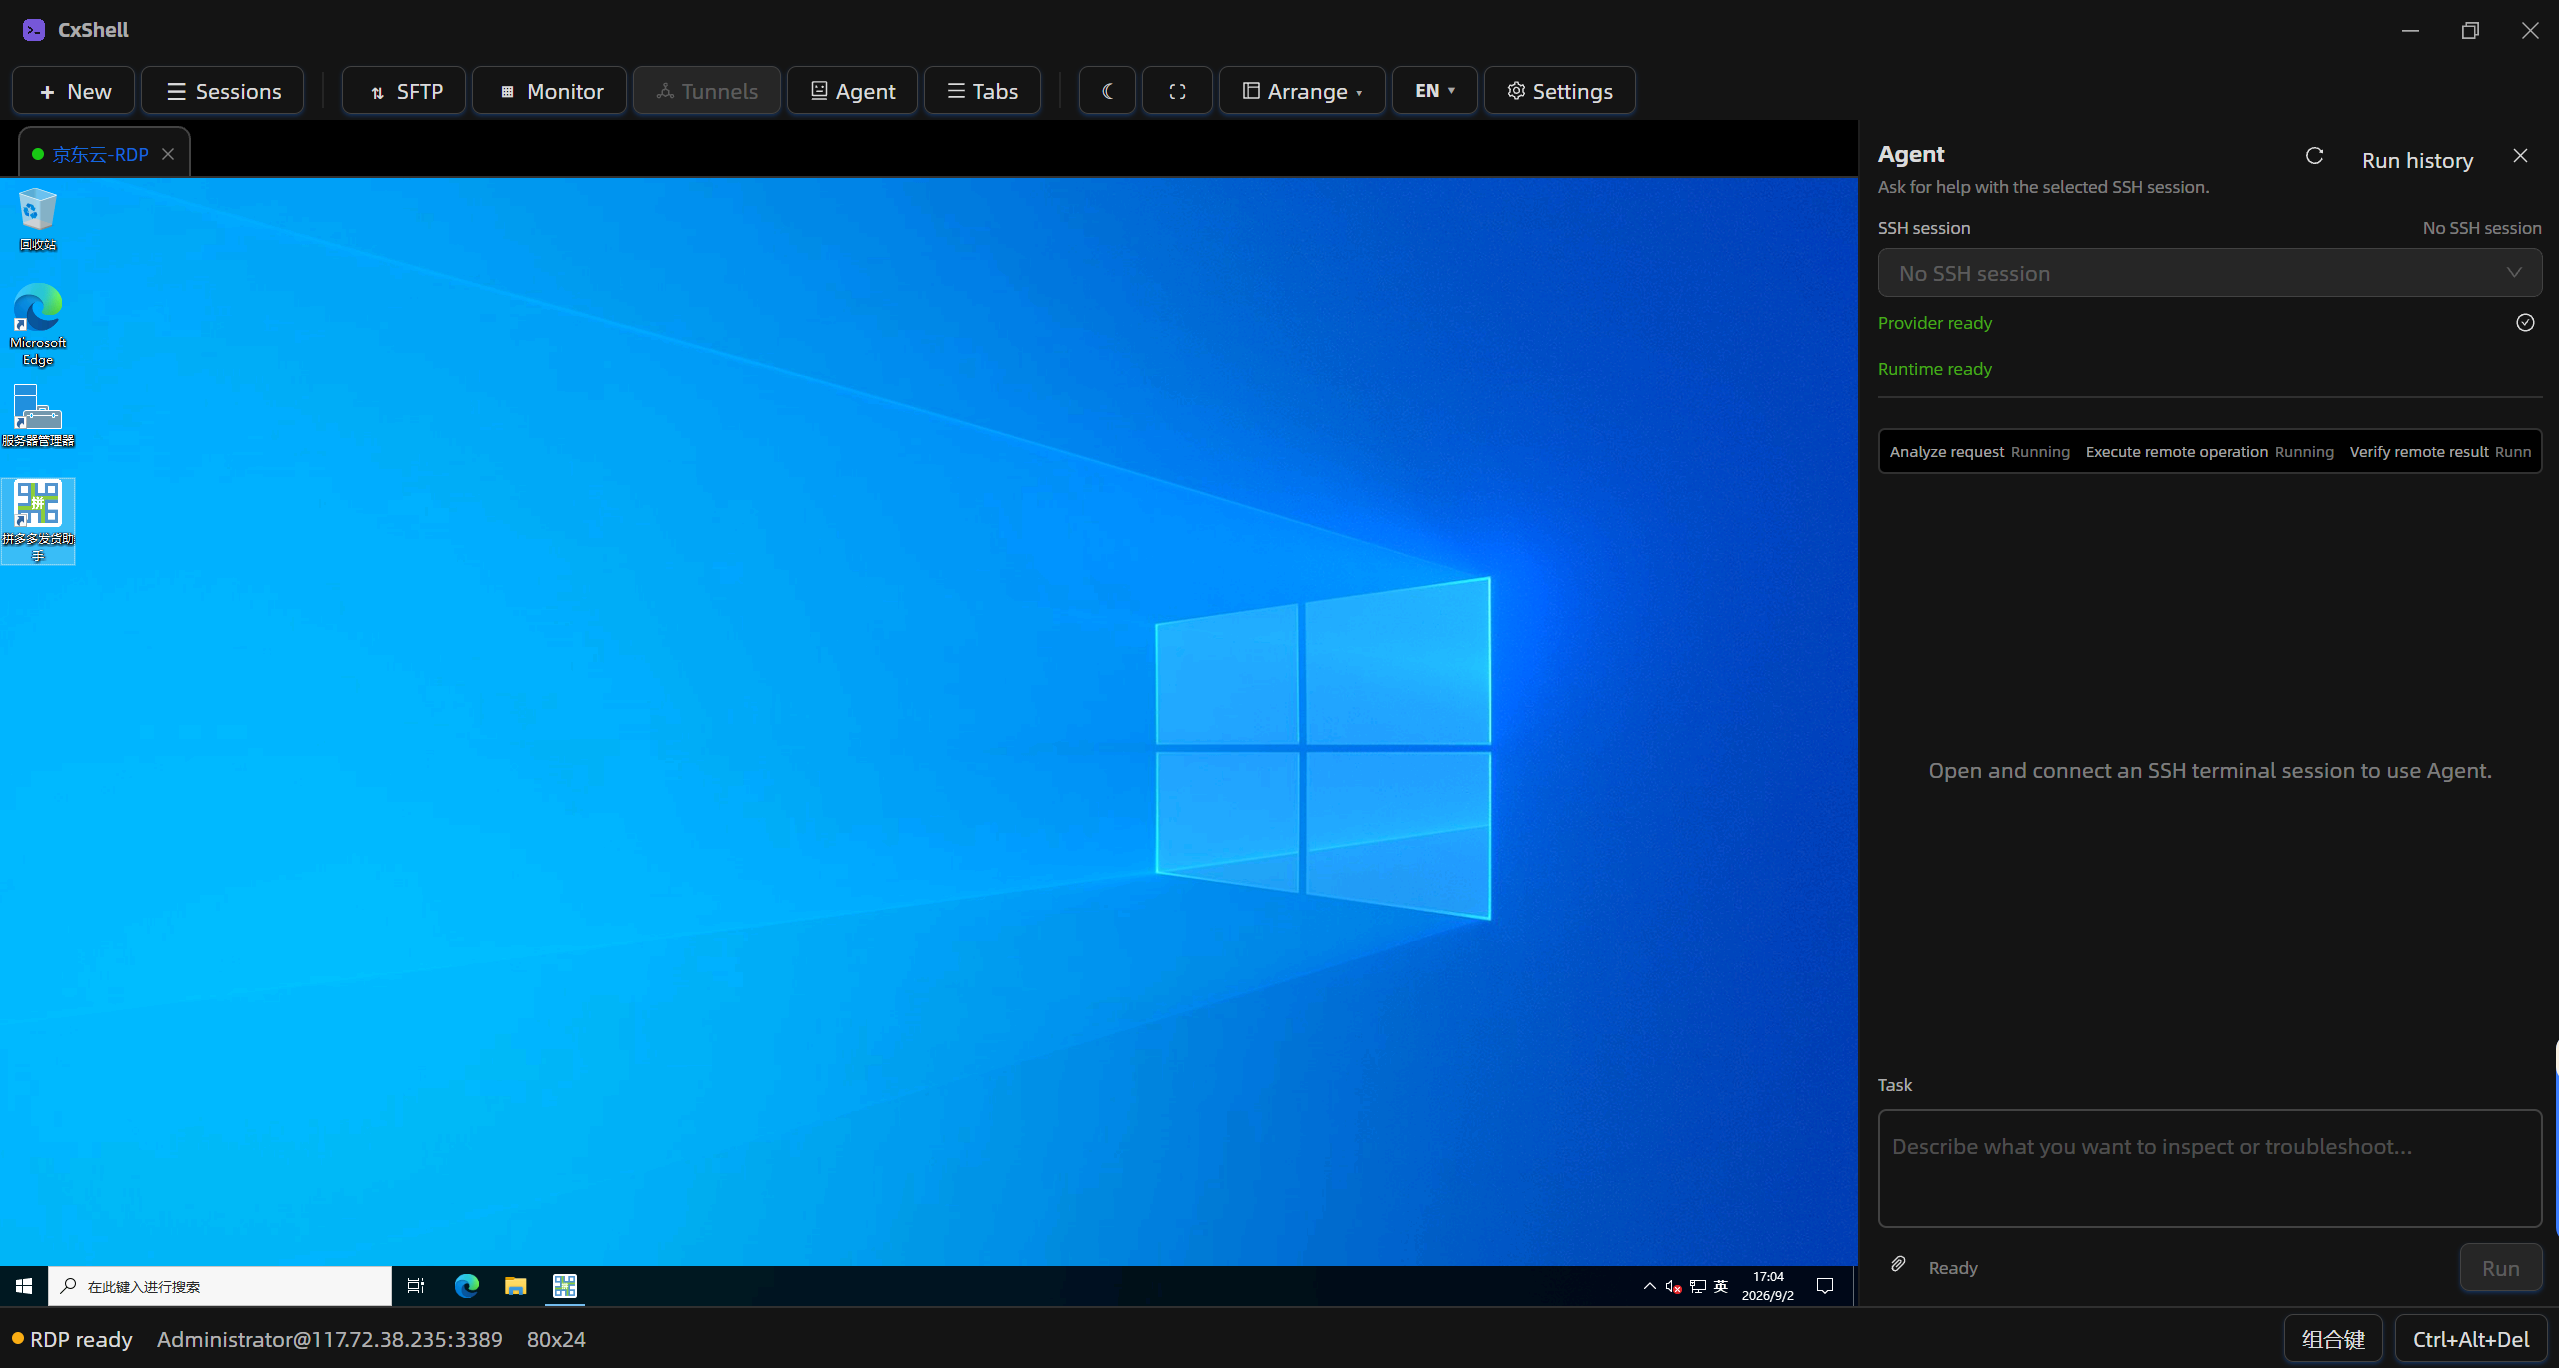Viewport: 2559px width, 1368px height.
Task: Open the remote notification center
Action: (1825, 1286)
